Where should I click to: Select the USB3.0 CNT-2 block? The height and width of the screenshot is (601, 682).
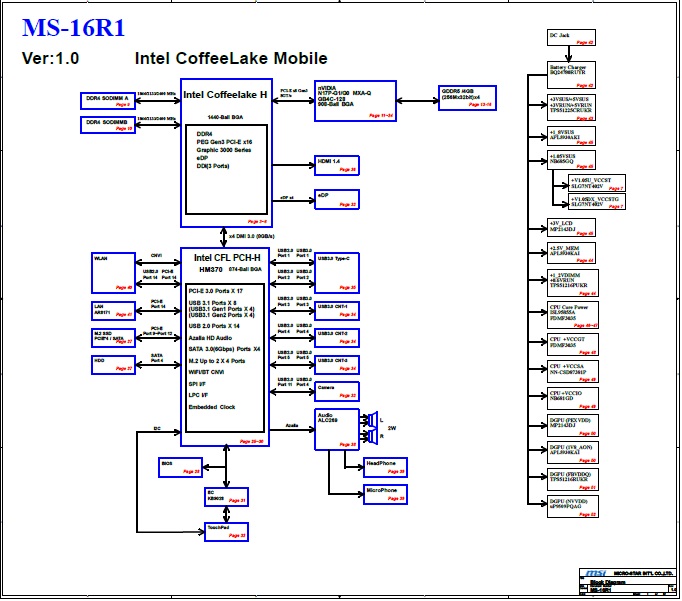[337, 338]
